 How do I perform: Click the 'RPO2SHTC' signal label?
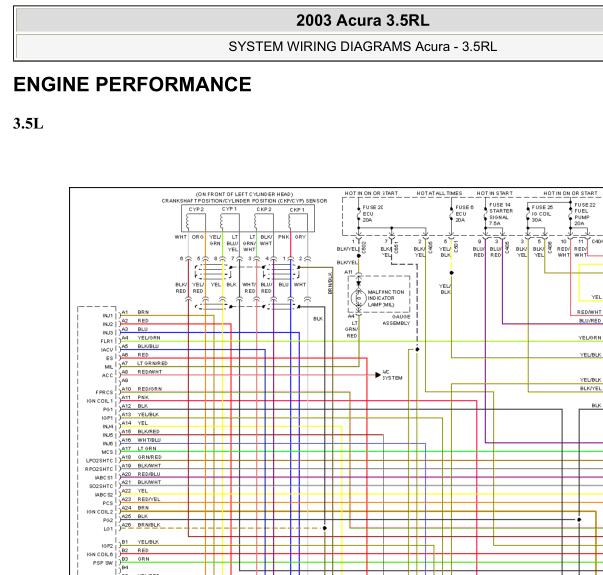(x=99, y=469)
